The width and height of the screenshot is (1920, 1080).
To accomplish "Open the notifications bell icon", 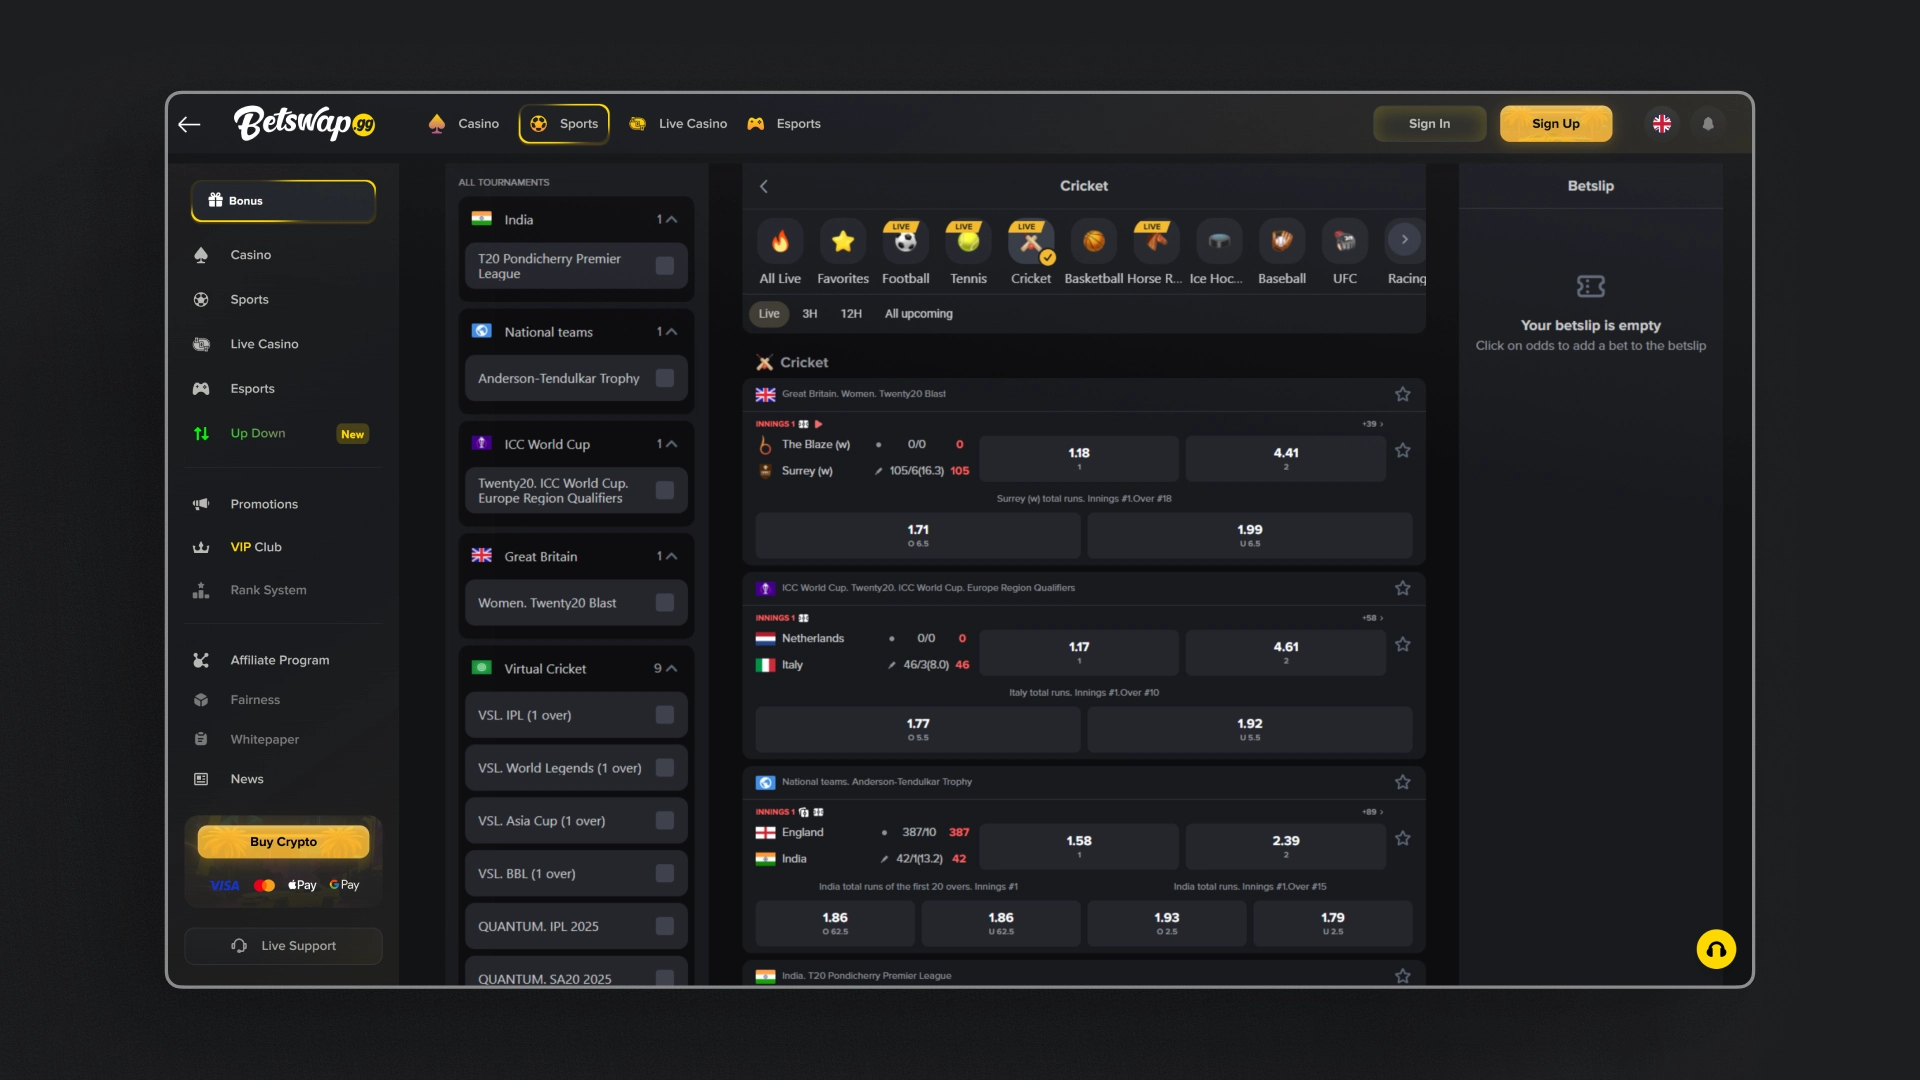I will point(1708,124).
